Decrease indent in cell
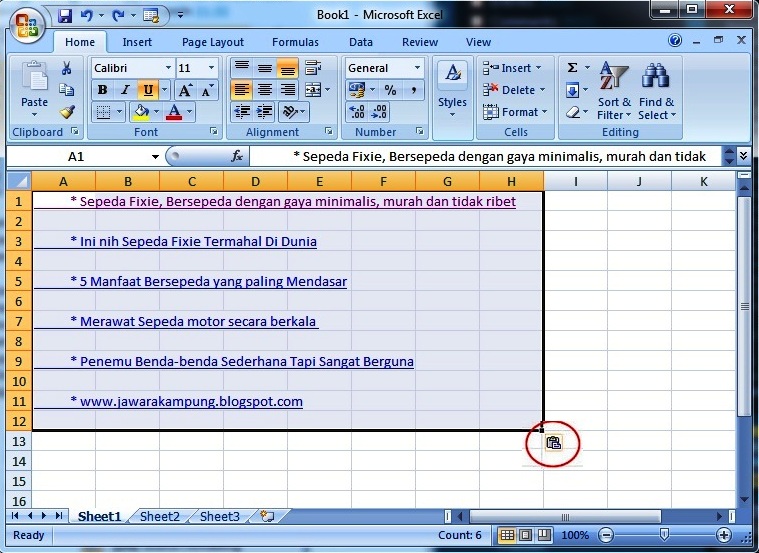Viewport: 759px width, 553px height. (242, 112)
